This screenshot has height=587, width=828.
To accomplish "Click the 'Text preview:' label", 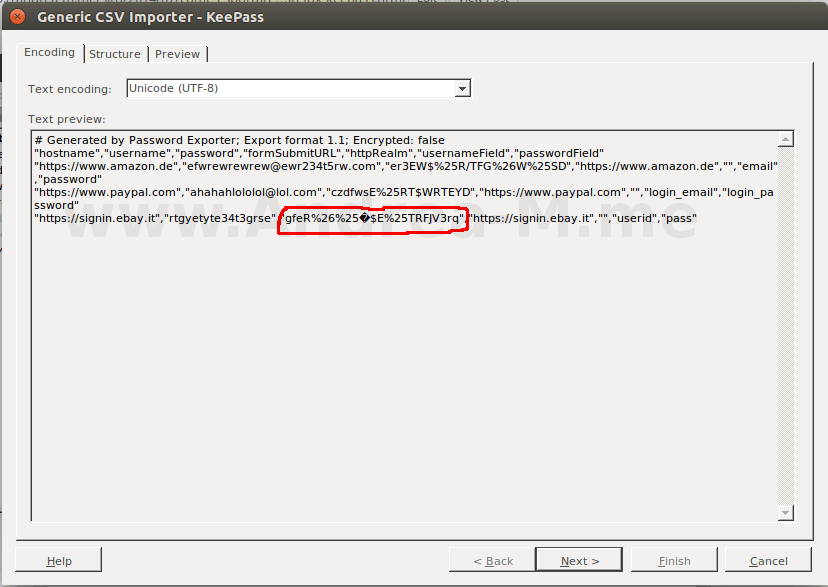I will coord(67,119).
